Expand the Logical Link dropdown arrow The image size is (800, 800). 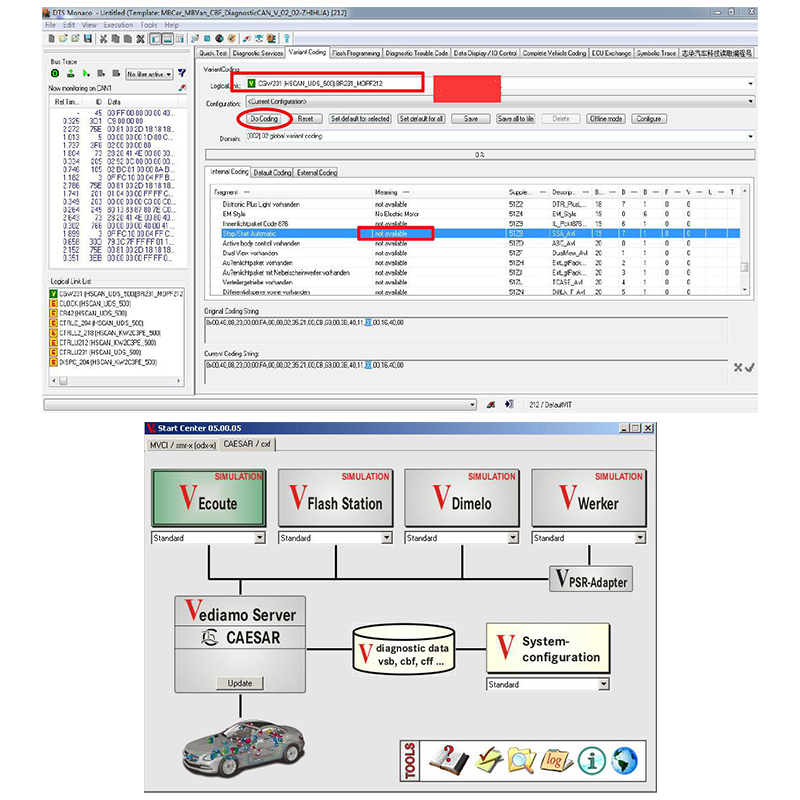[x=750, y=83]
